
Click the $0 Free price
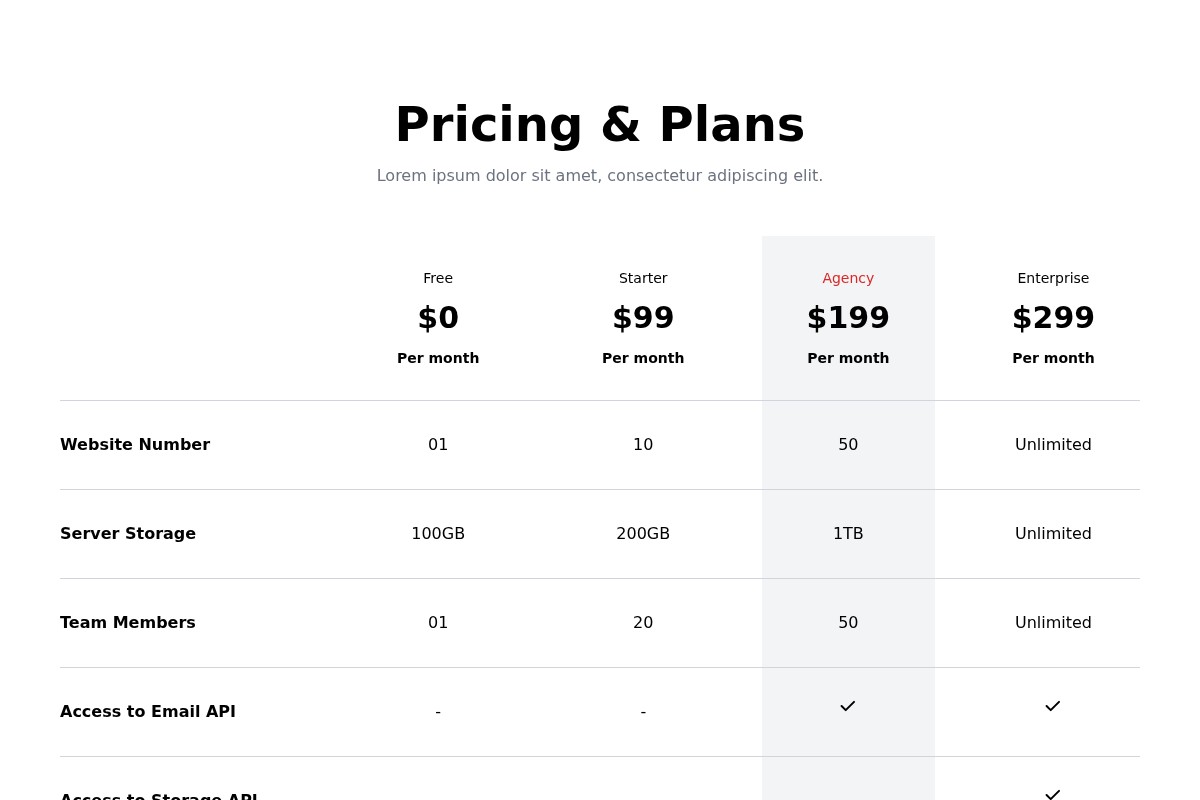438,318
